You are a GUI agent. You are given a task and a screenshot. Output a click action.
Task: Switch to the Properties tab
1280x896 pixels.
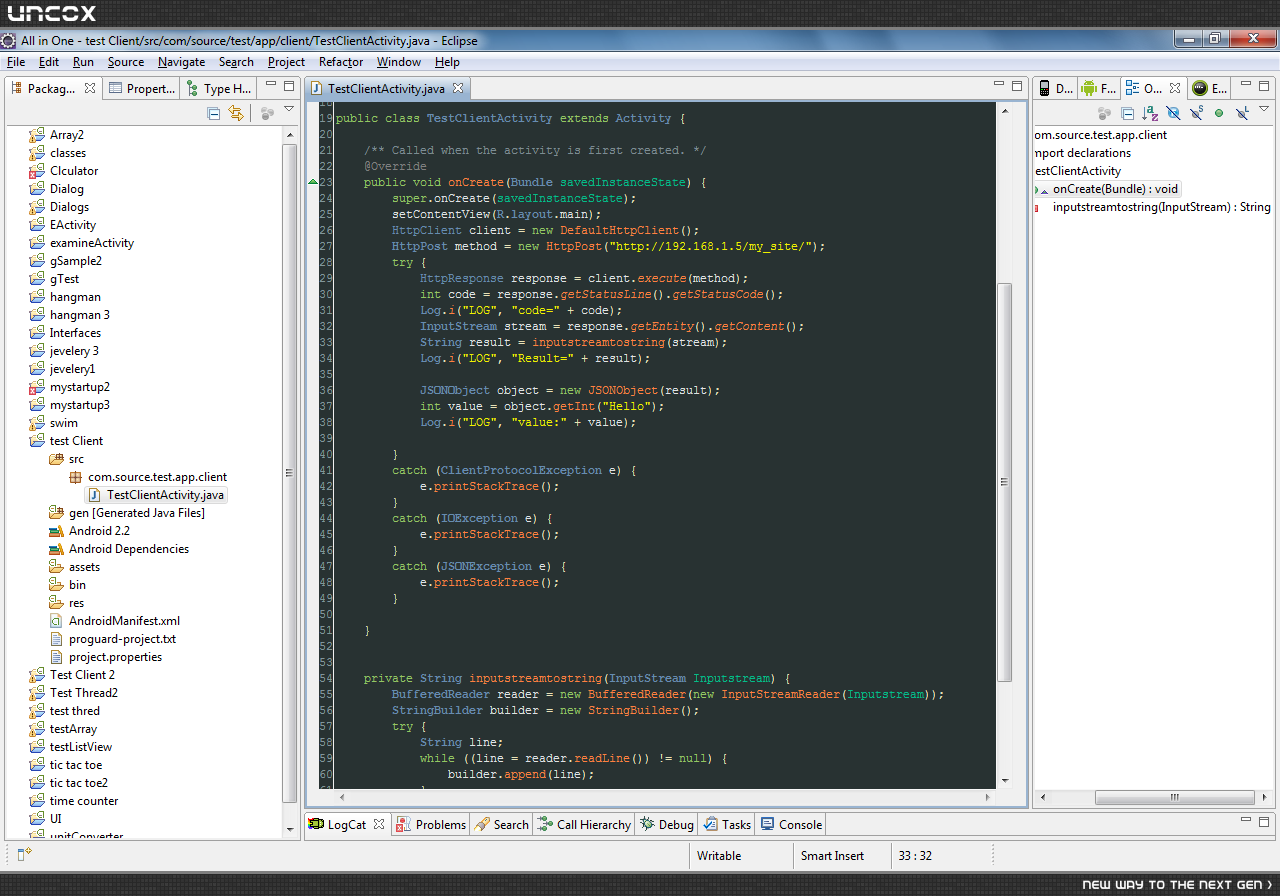point(143,88)
